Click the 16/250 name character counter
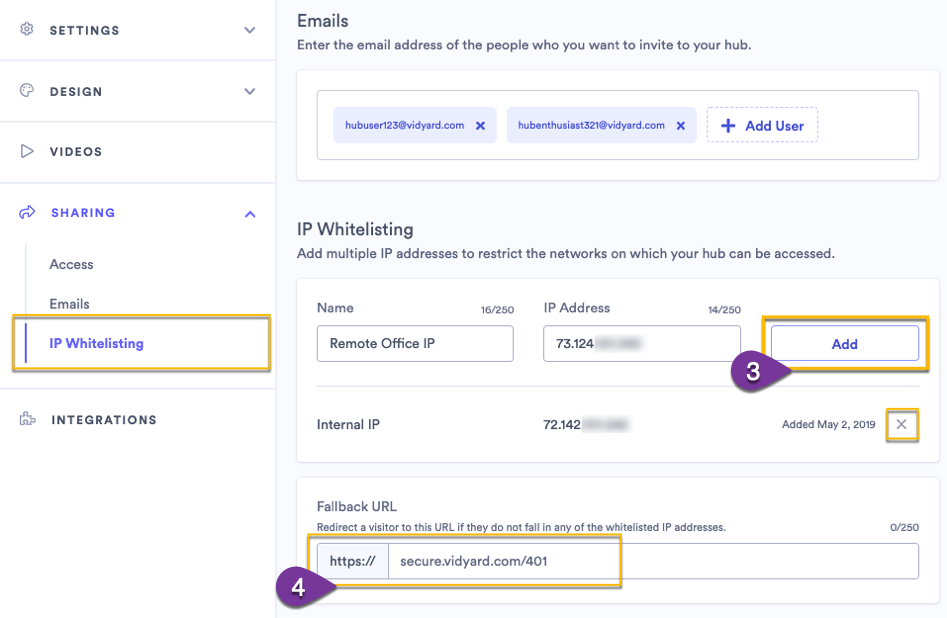 (497, 310)
